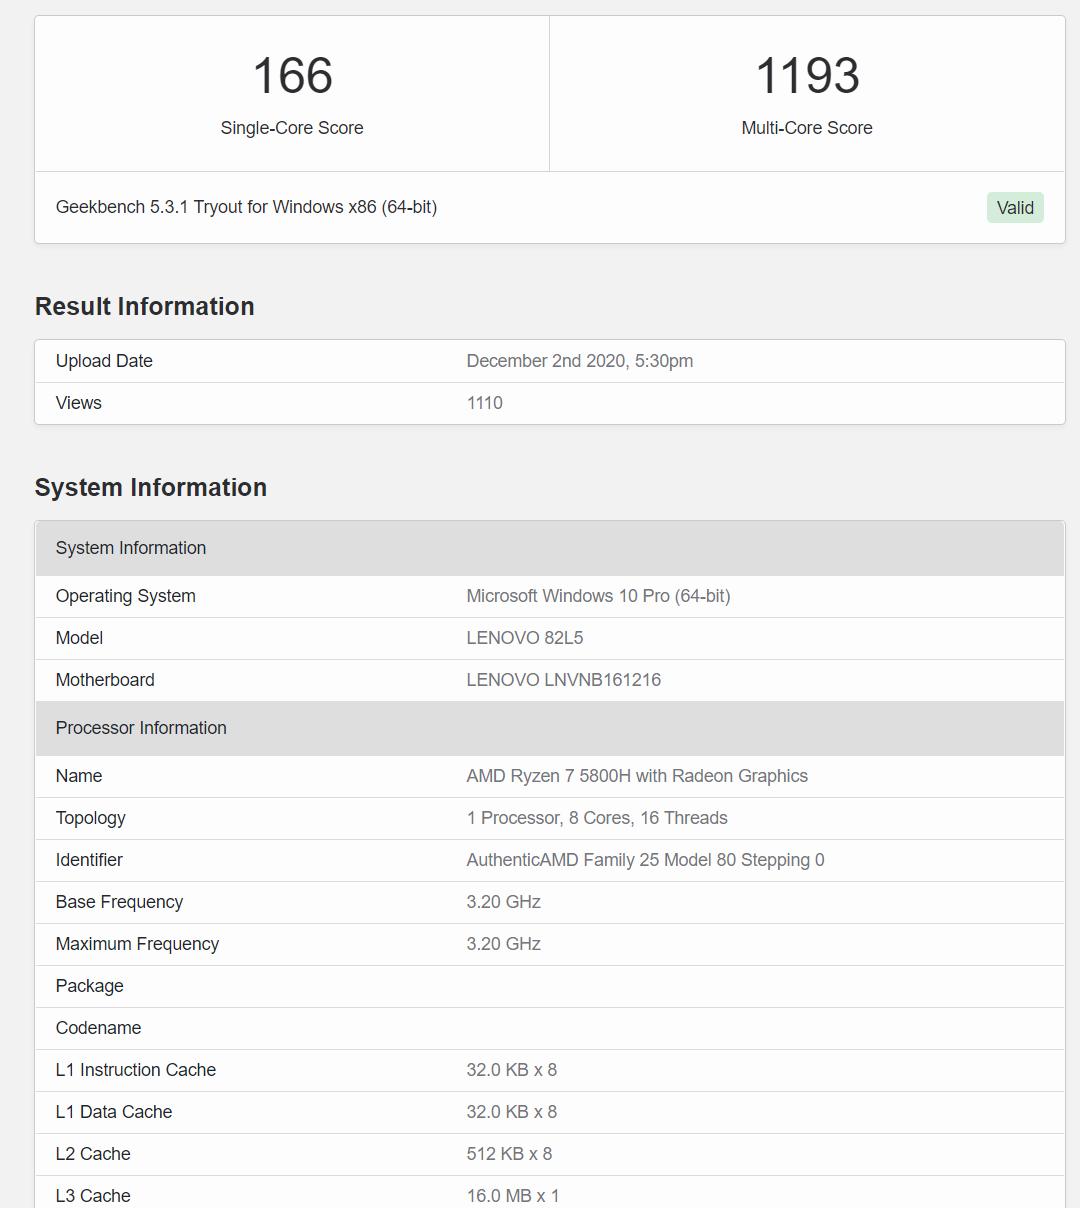Click the Model value LENOVO 82L5
The height and width of the screenshot is (1208, 1080).
(x=524, y=637)
